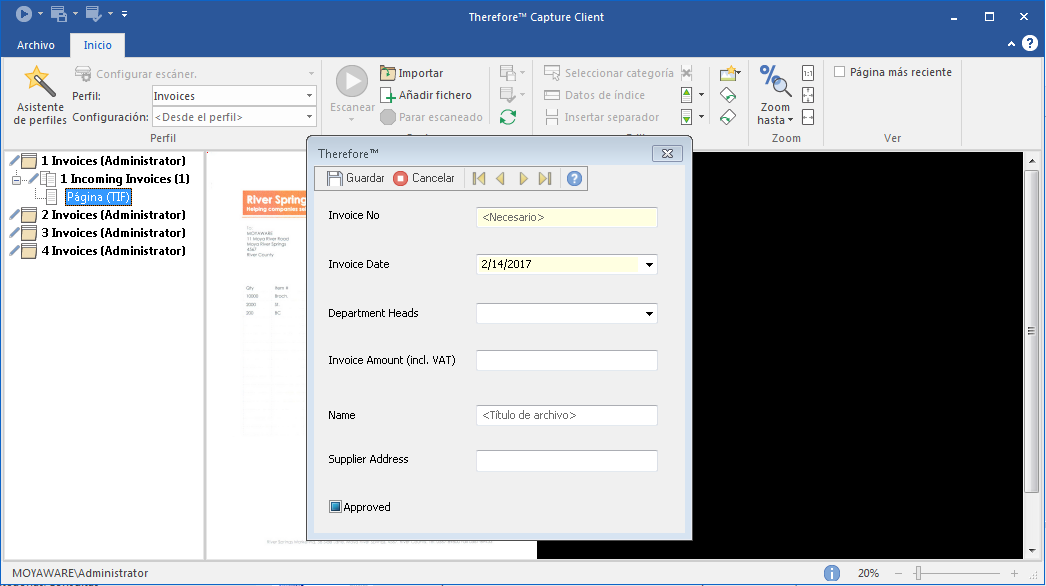Select 2 Invoices (Administrator) tree item

coord(113,215)
